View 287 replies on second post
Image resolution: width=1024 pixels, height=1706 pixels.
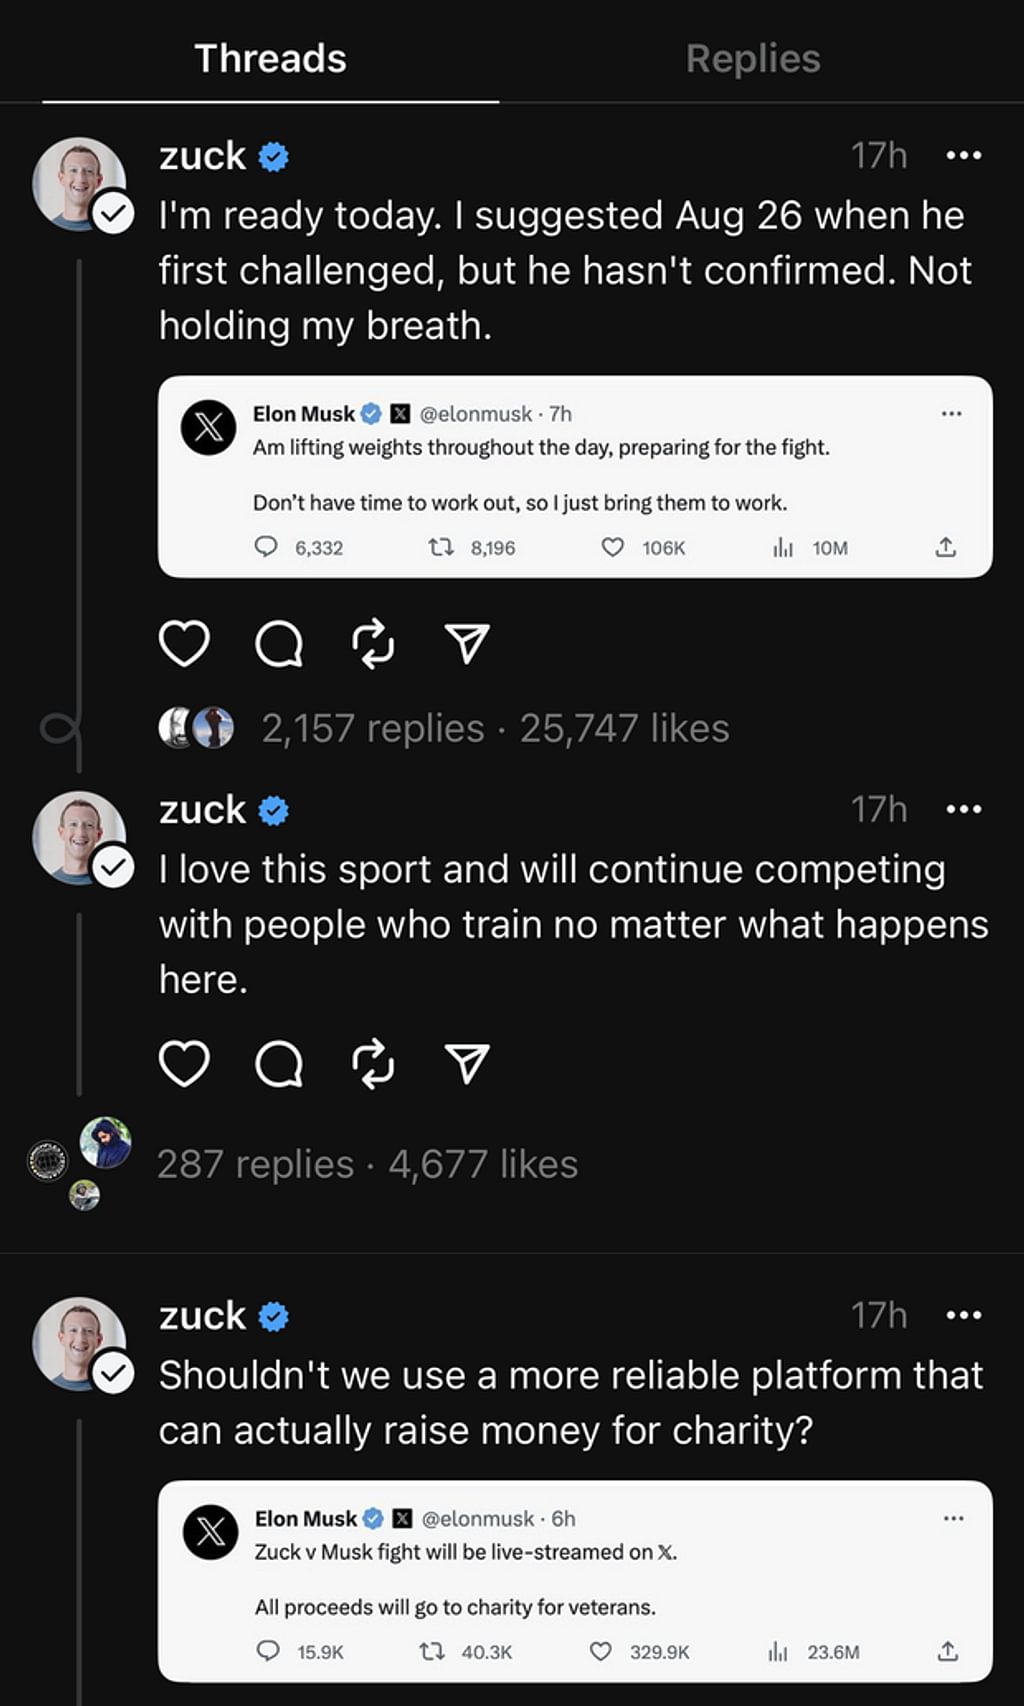(x=255, y=1164)
